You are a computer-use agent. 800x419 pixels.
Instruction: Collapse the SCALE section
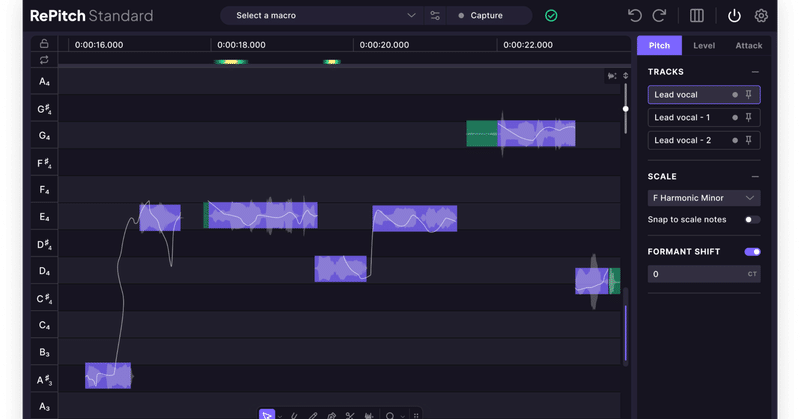coord(755,177)
